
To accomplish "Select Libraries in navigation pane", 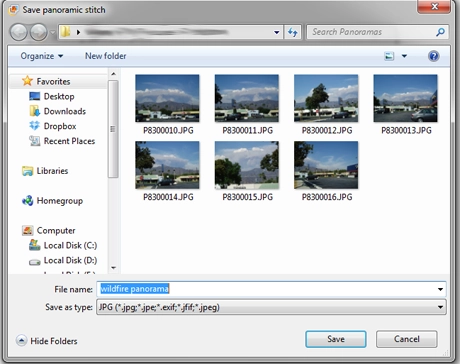I will [52, 171].
